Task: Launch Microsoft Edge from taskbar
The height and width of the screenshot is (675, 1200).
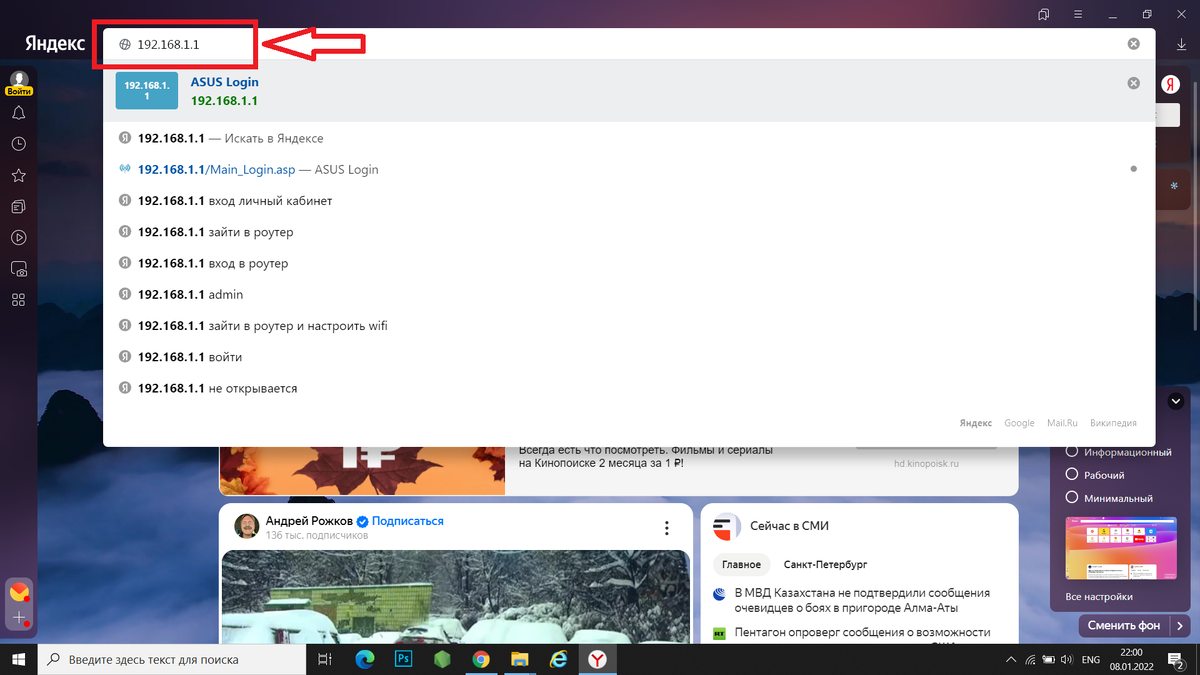Action: pyautogui.click(x=365, y=659)
